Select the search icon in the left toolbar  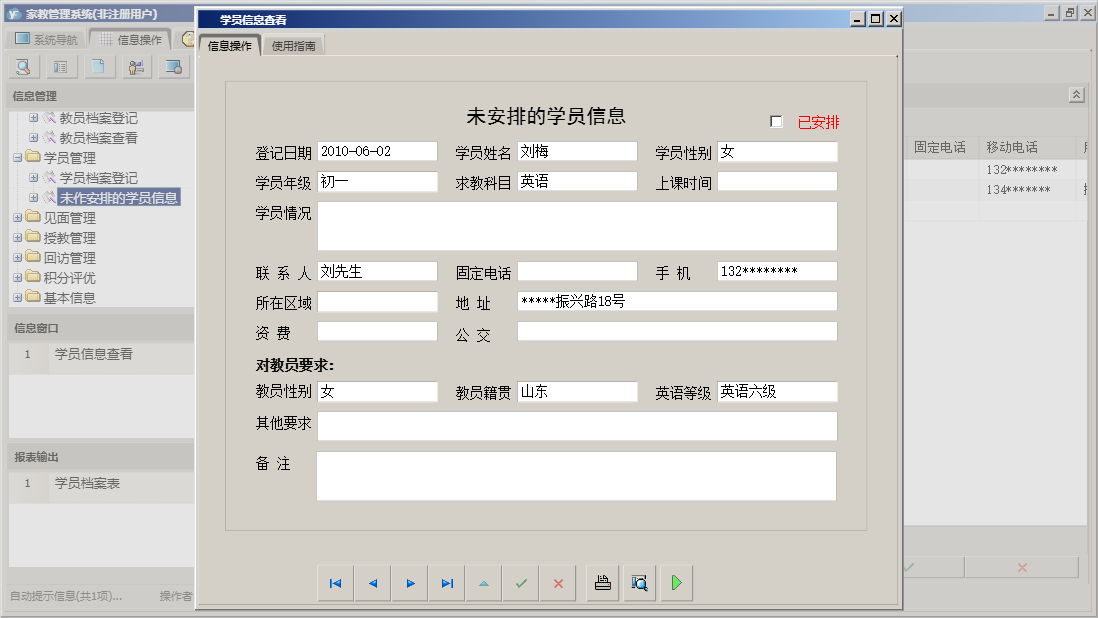(22, 66)
